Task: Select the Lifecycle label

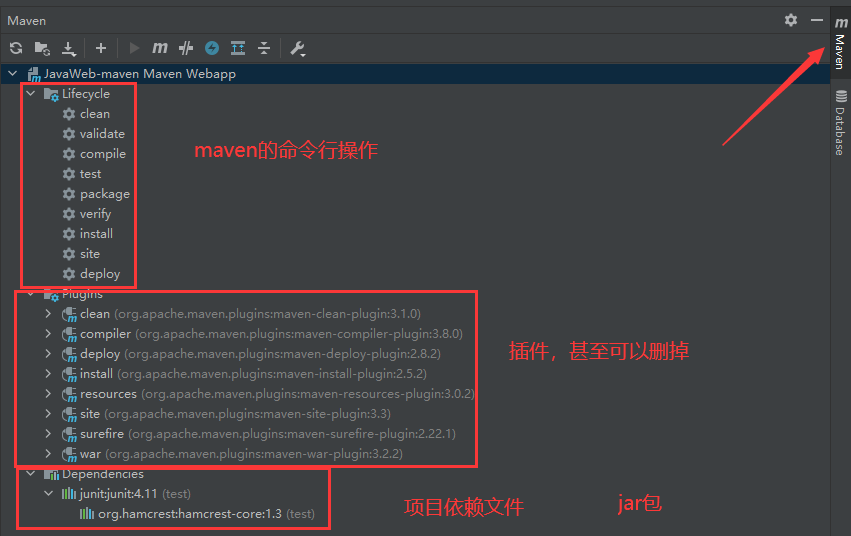Action: point(86,94)
